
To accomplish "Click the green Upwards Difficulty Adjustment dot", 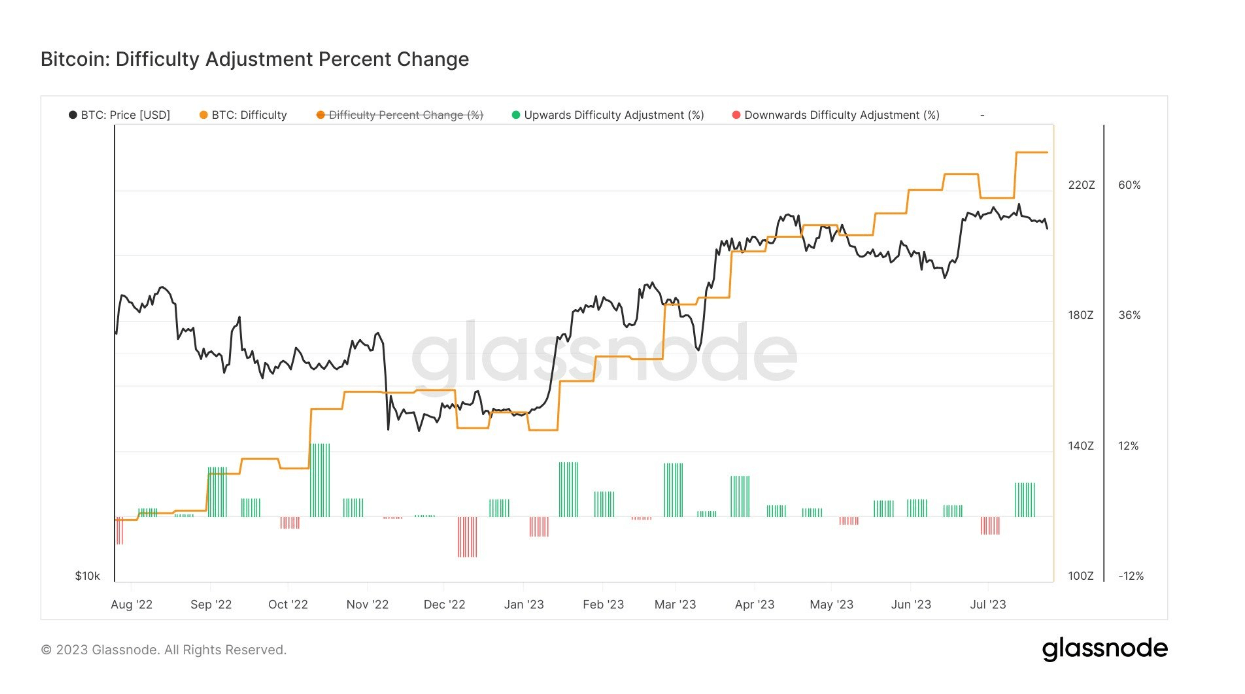I will click(516, 115).
